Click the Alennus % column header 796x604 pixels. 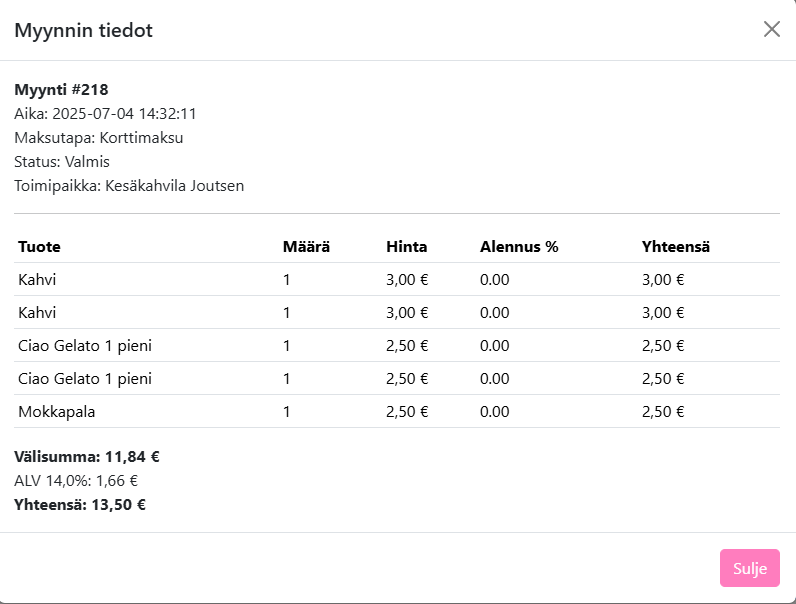(518, 246)
